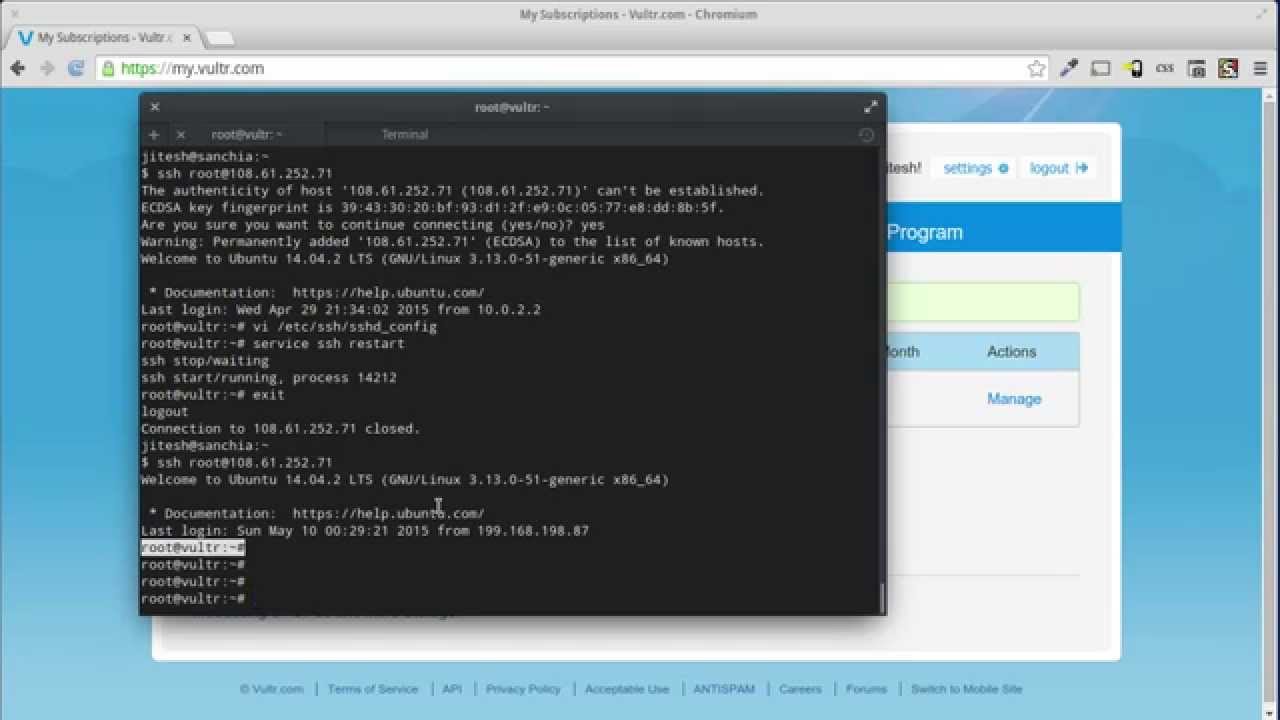Click the highlighted root@vultr:~# prompt line
The height and width of the screenshot is (720, 1280).
[x=193, y=548]
